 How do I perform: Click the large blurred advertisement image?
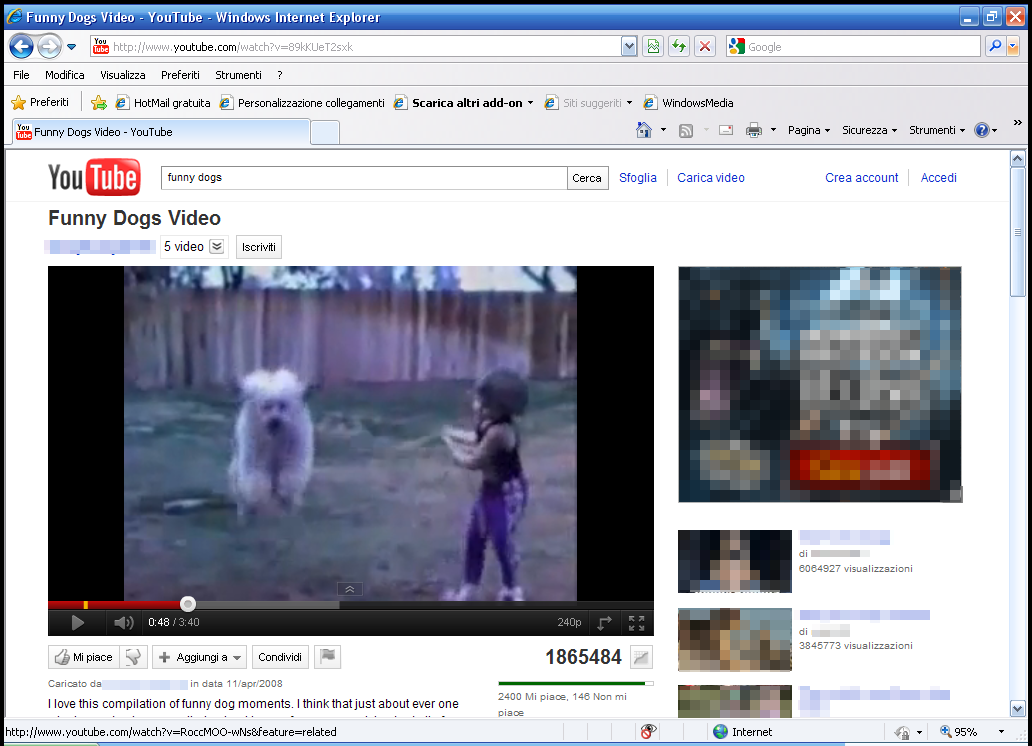[x=820, y=385]
